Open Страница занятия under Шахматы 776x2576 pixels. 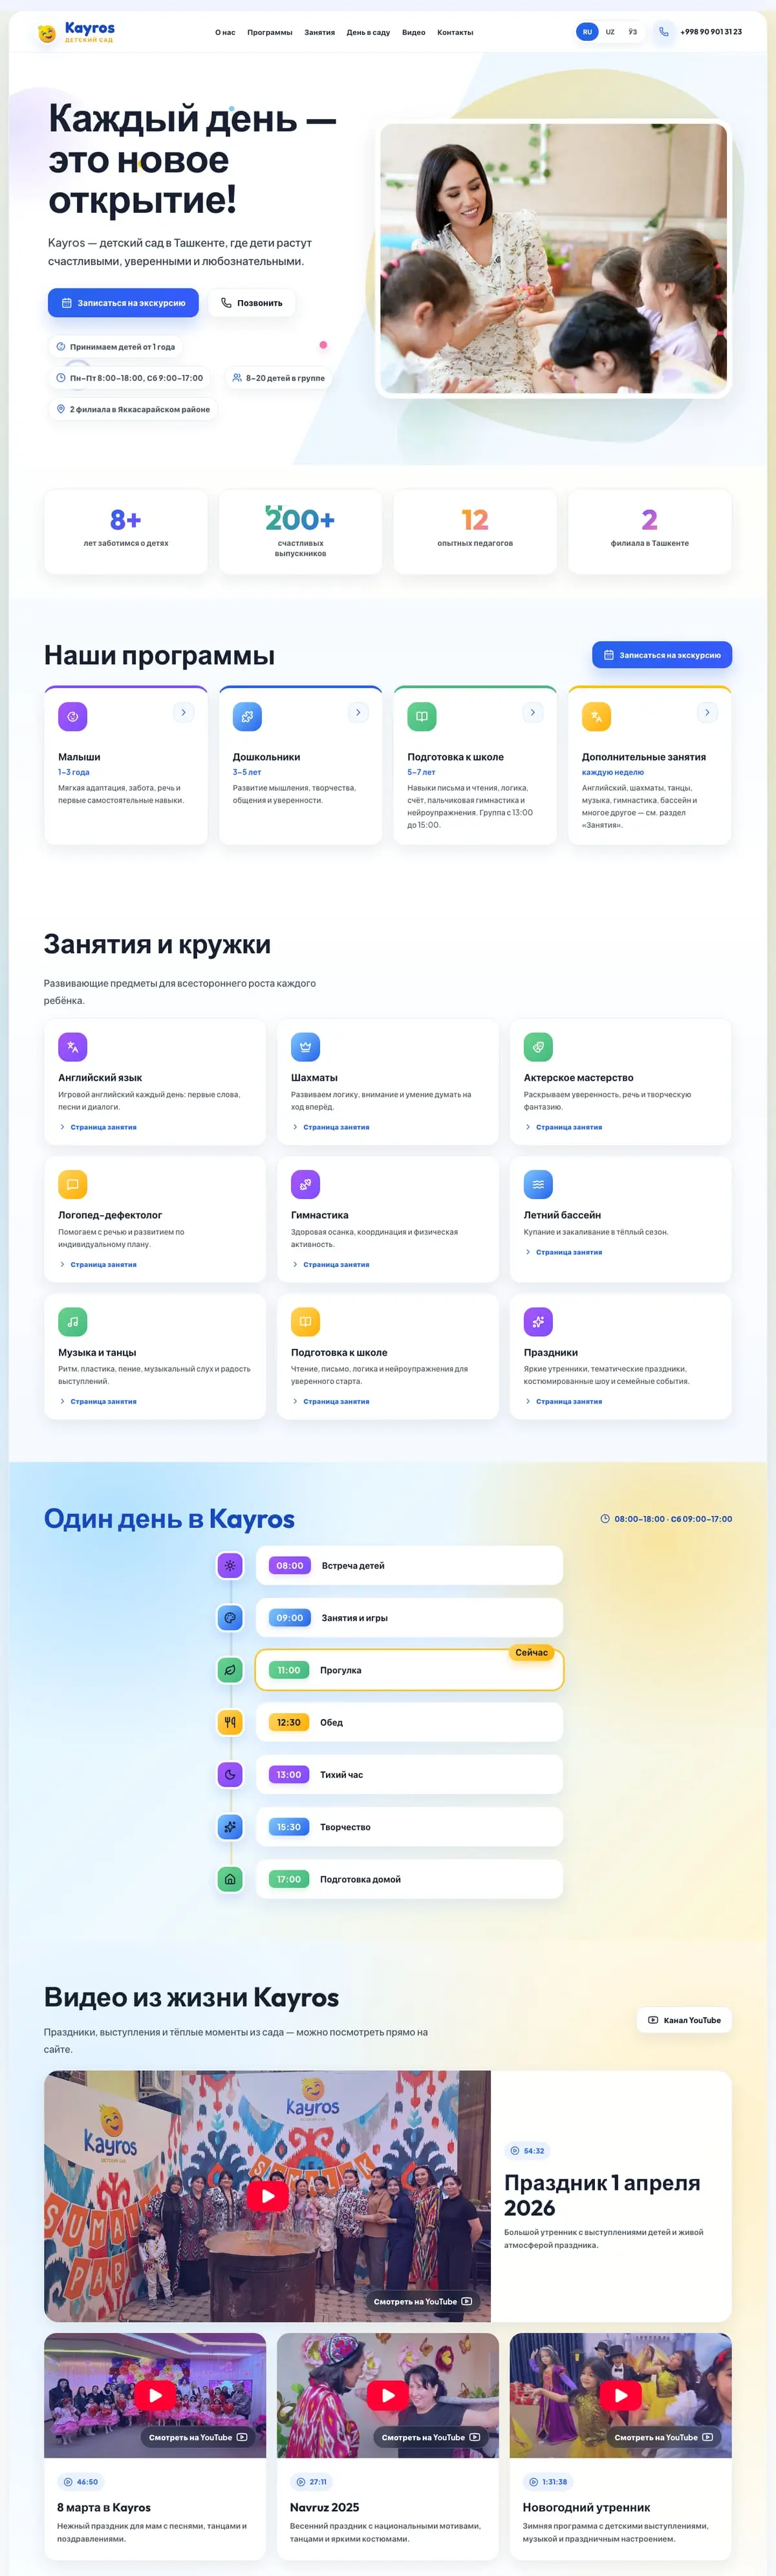click(331, 1127)
